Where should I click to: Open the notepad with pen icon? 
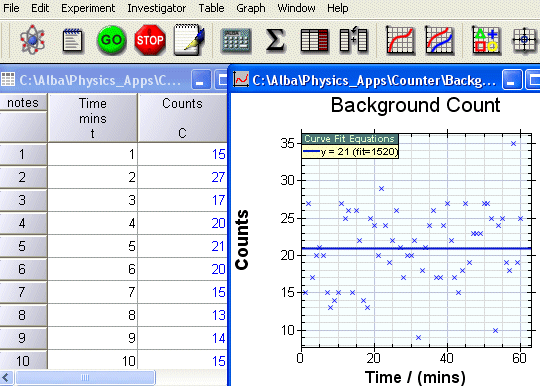coord(189,40)
